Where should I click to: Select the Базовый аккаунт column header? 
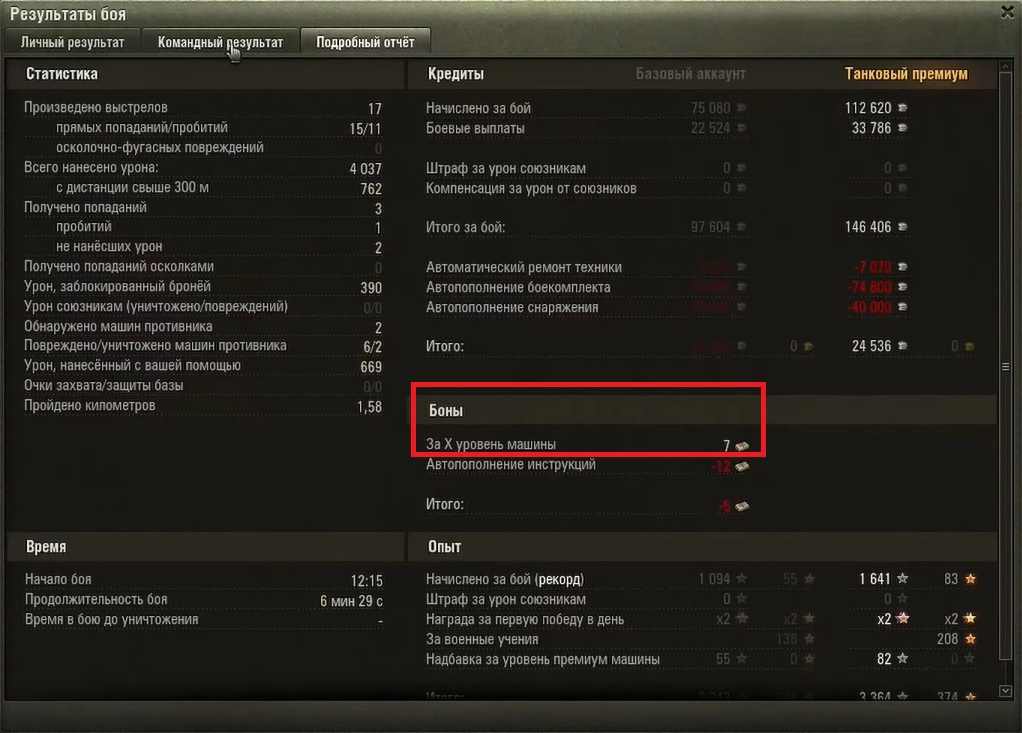click(x=690, y=74)
